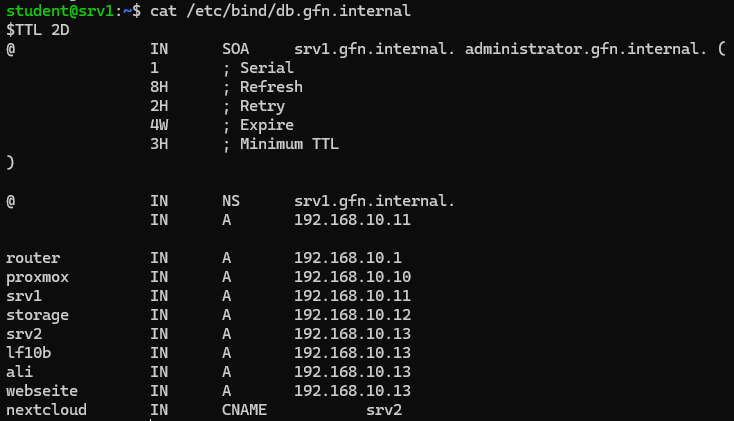734x421 pixels.
Task: Click IP address 192.168.10.12
Action: 352,315
